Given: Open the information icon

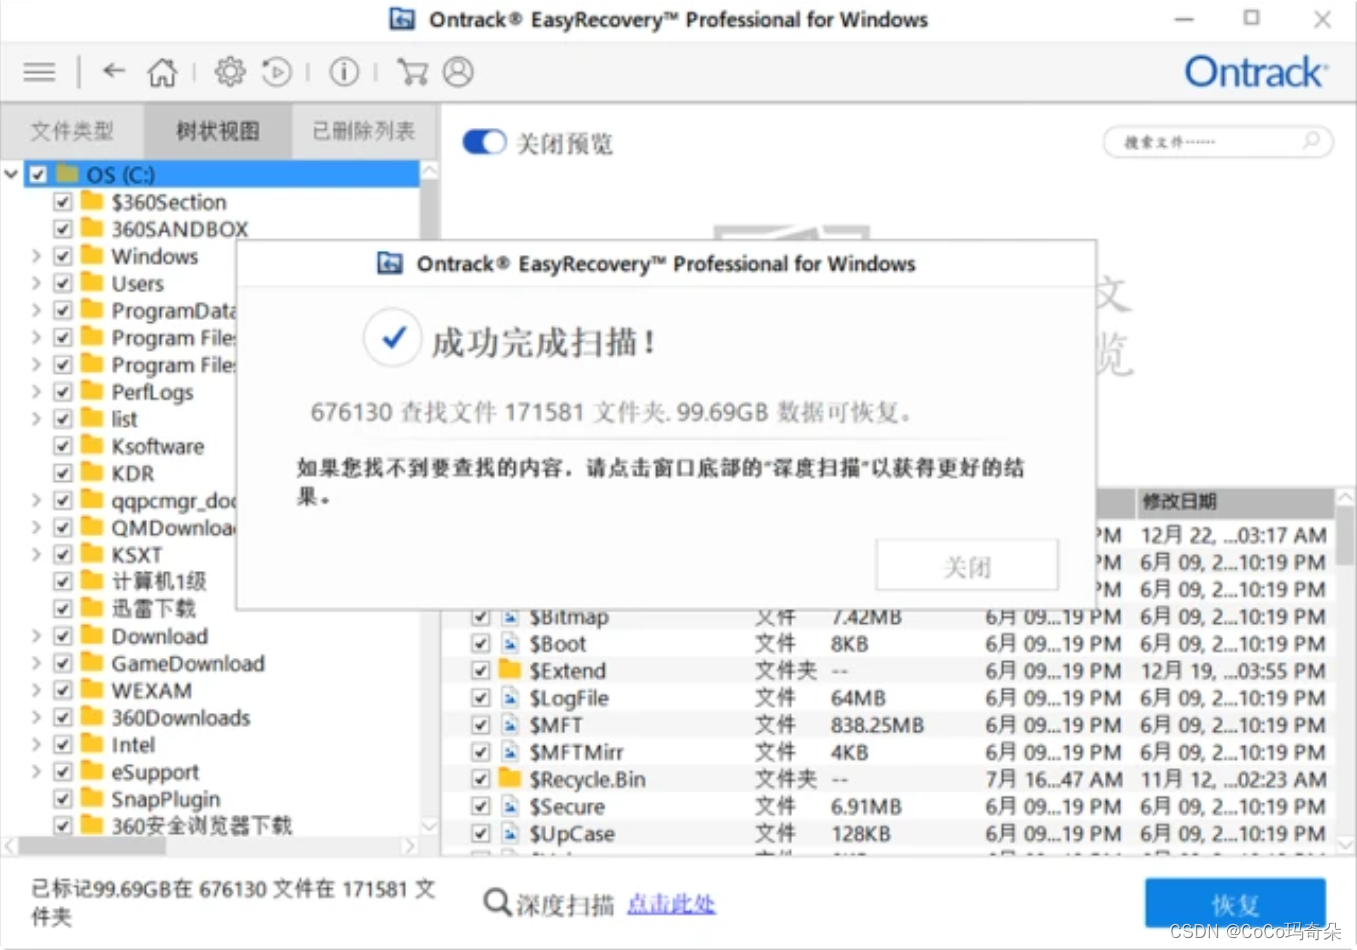Looking at the screenshot, I should pos(344,72).
